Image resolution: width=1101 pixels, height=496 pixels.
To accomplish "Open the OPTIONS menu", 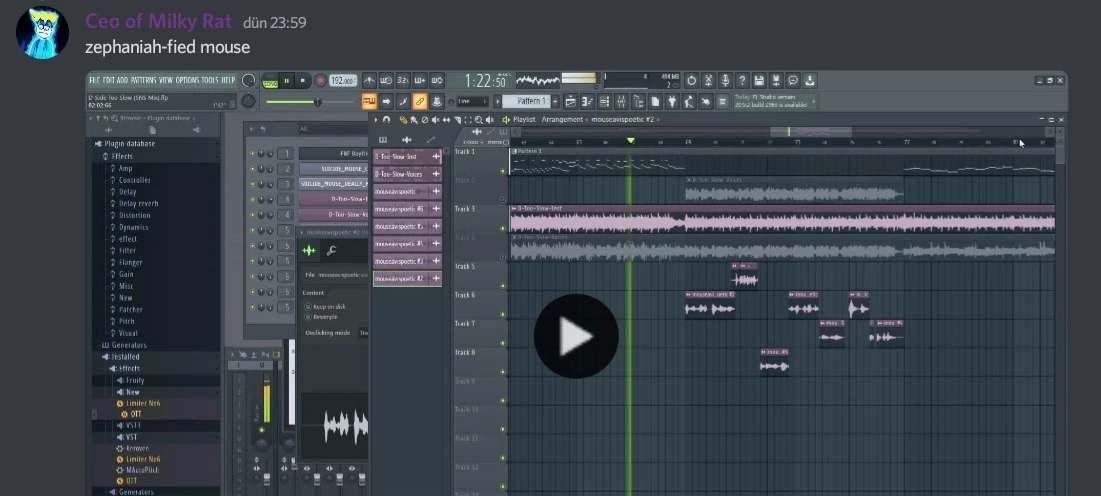I will pyautogui.click(x=187, y=80).
